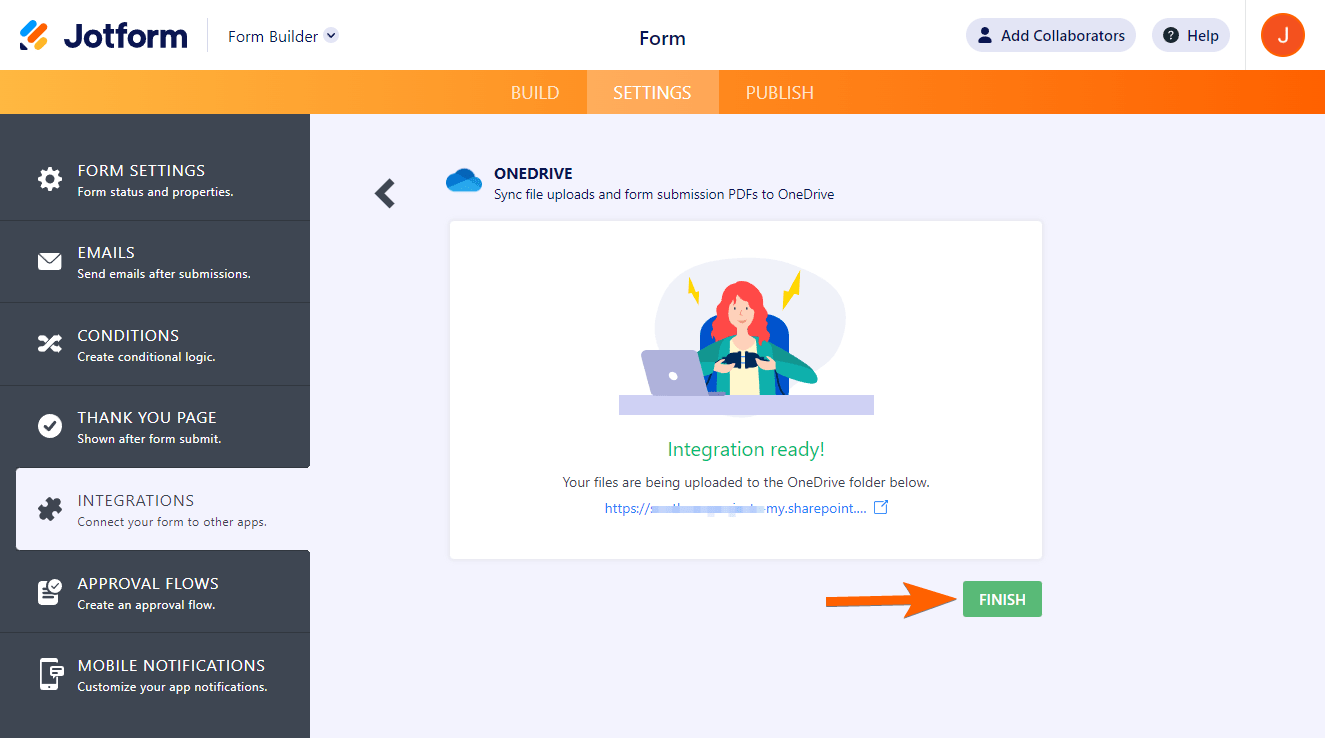This screenshot has height=738, width=1325.
Task: Click the Jotform logo
Action: point(103,36)
